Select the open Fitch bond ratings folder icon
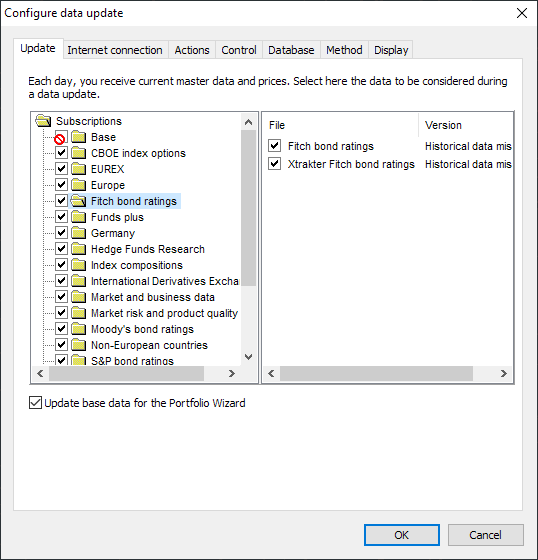This screenshot has width=538, height=560. [78, 201]
